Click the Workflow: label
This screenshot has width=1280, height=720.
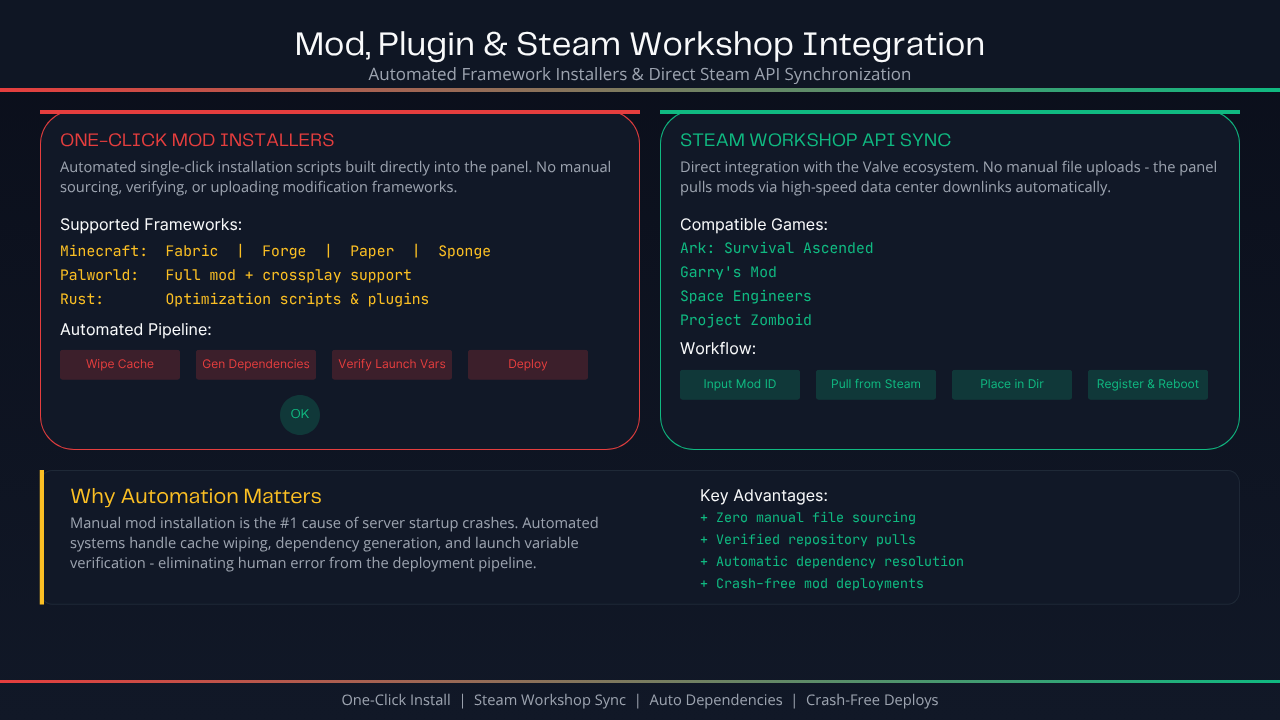718,349
